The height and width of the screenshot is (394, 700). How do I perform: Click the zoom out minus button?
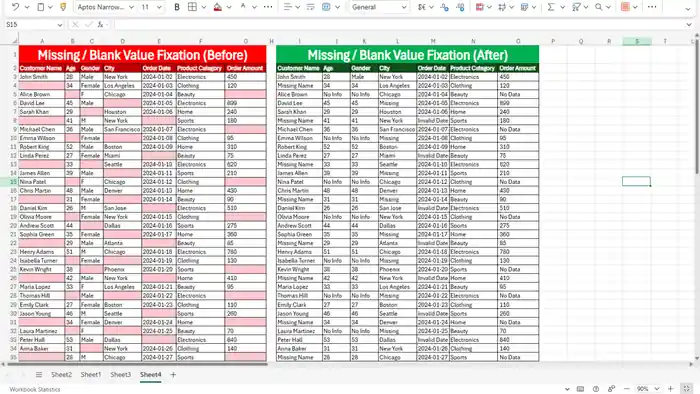627,389
